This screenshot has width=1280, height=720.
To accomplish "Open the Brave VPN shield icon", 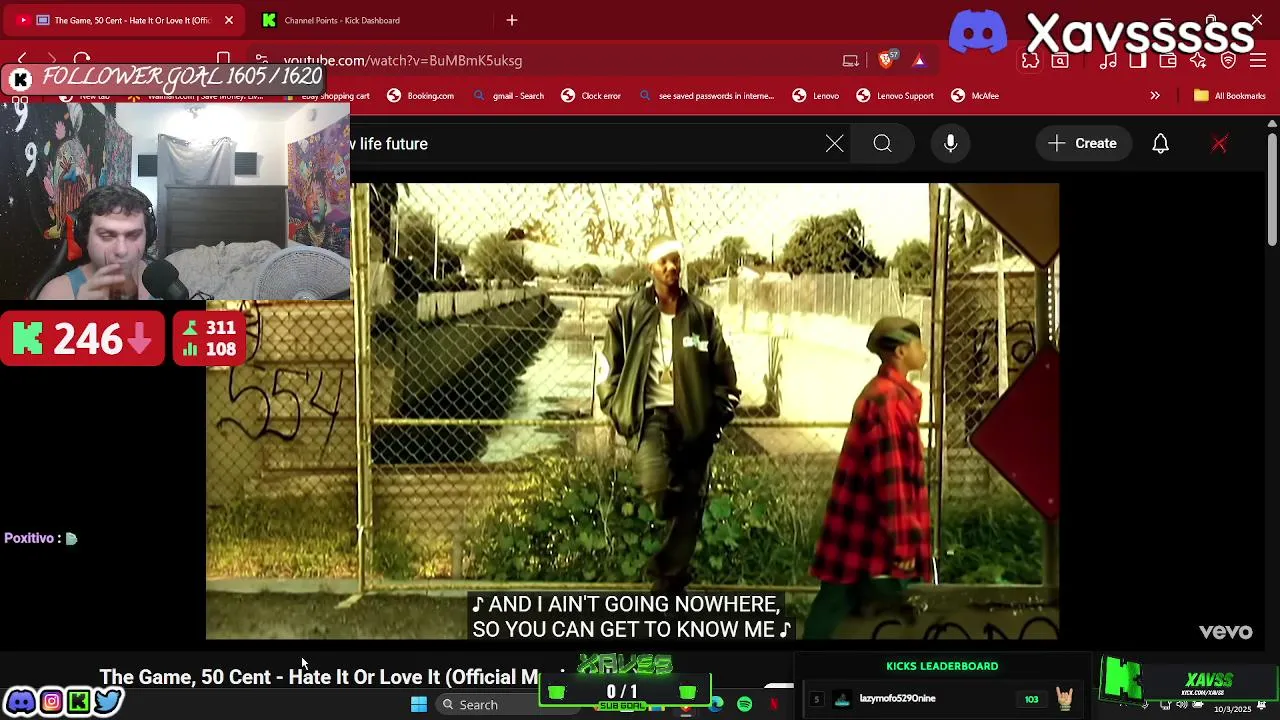I will click(1229, 61).
